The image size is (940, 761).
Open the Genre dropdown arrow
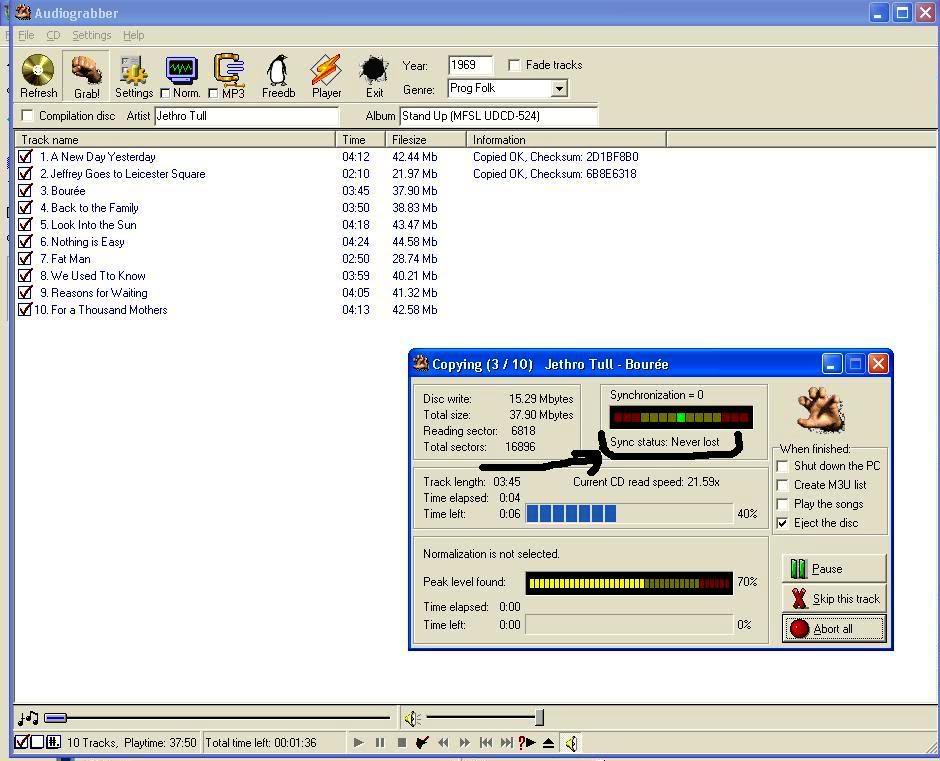click(559, 89)
